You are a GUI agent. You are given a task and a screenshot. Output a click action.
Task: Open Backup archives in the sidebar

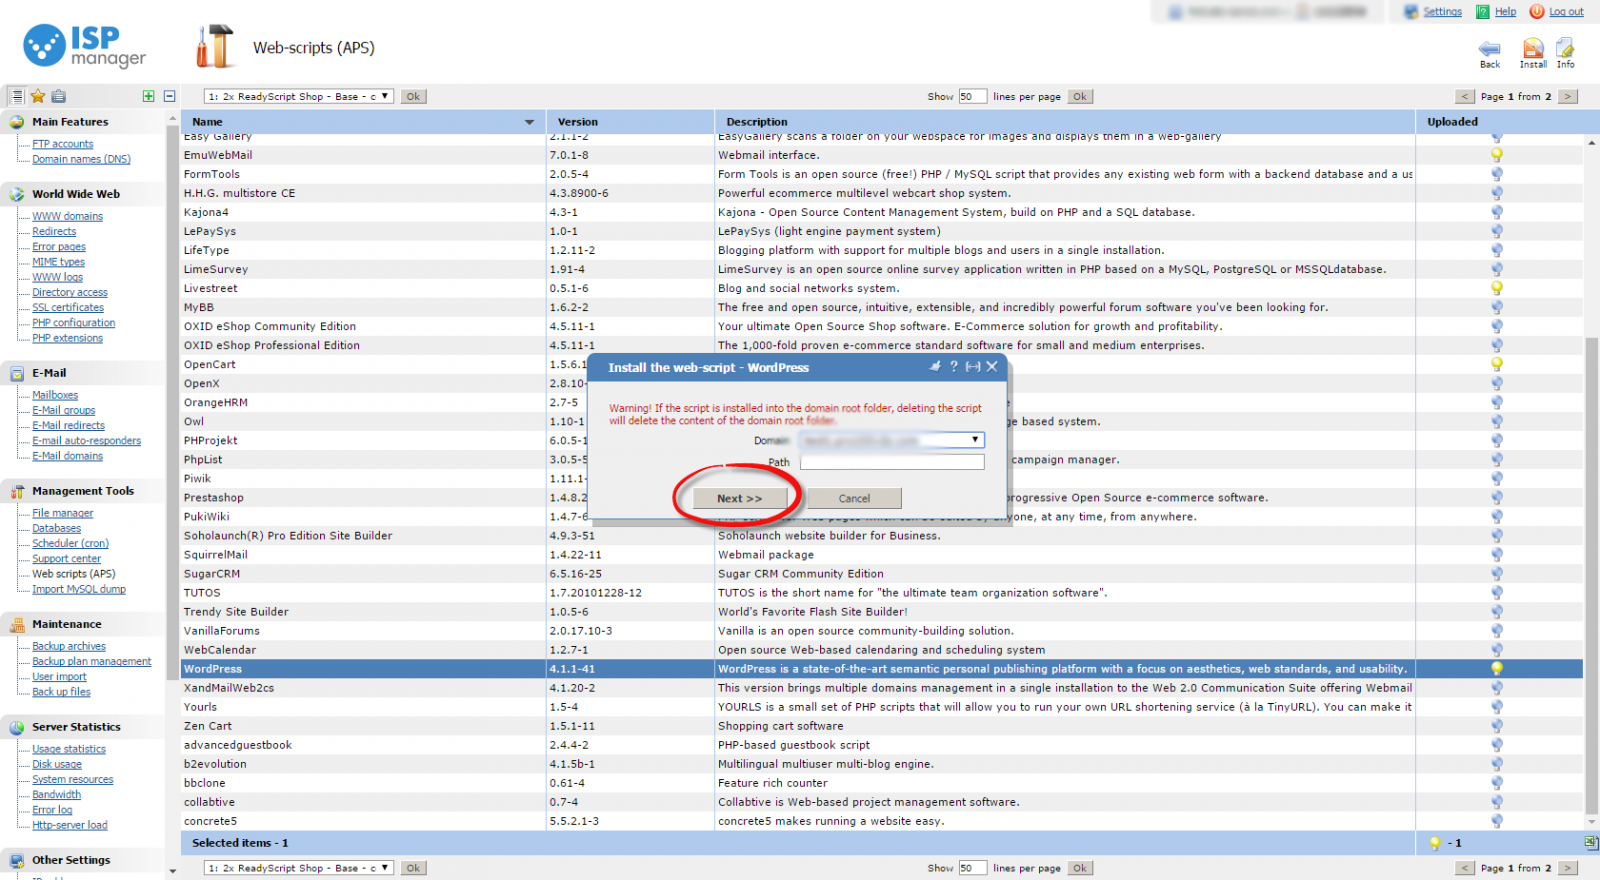[68, 646]
